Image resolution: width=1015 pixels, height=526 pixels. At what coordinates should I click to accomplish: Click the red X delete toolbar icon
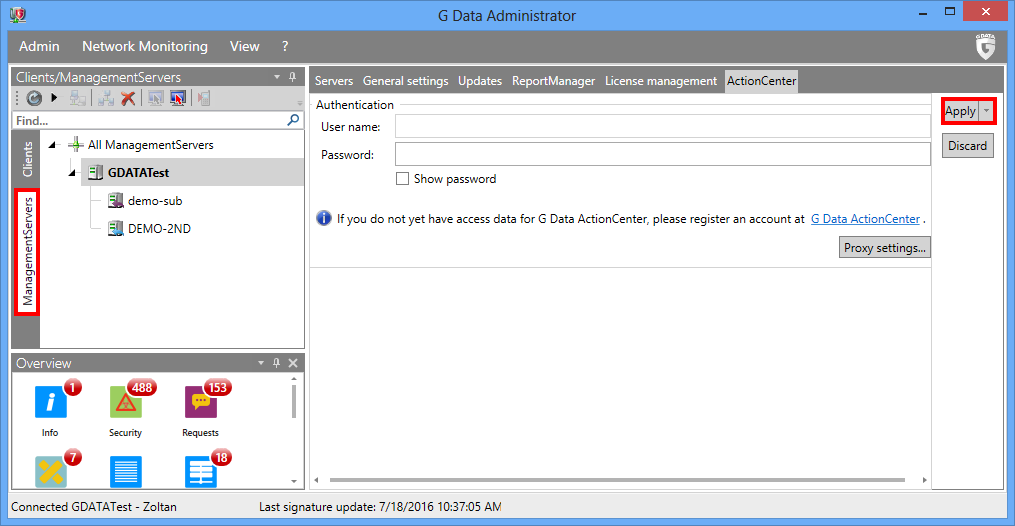(128, 98)
